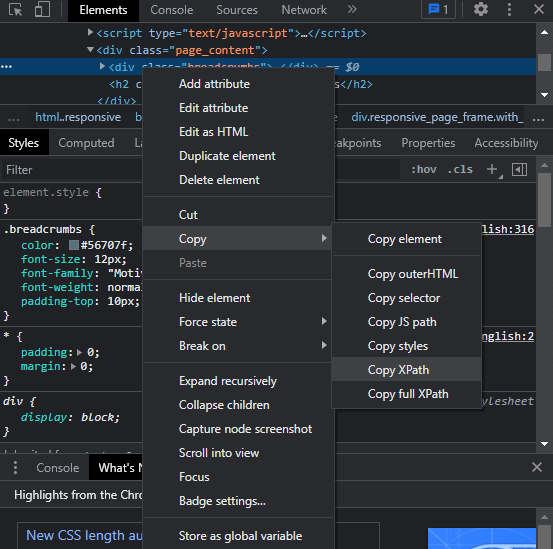The image size is (553, 549).
Task: Open the issues message counter badge
Action: click(x=438, y=10)
